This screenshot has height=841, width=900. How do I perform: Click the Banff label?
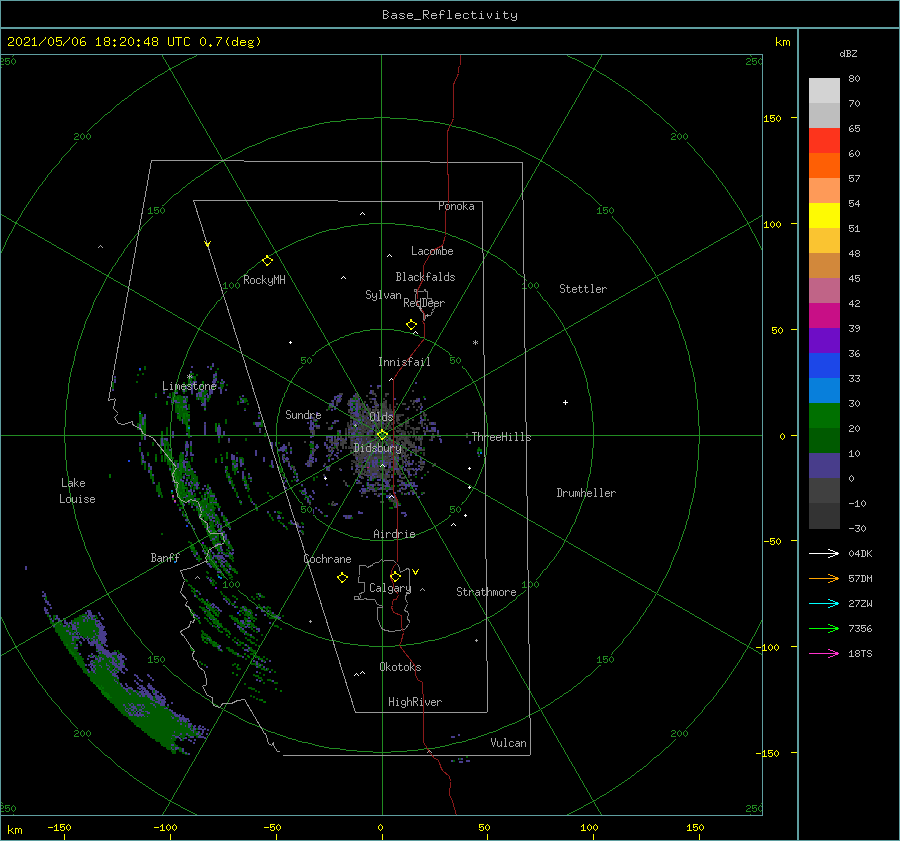tap(165, 557)
